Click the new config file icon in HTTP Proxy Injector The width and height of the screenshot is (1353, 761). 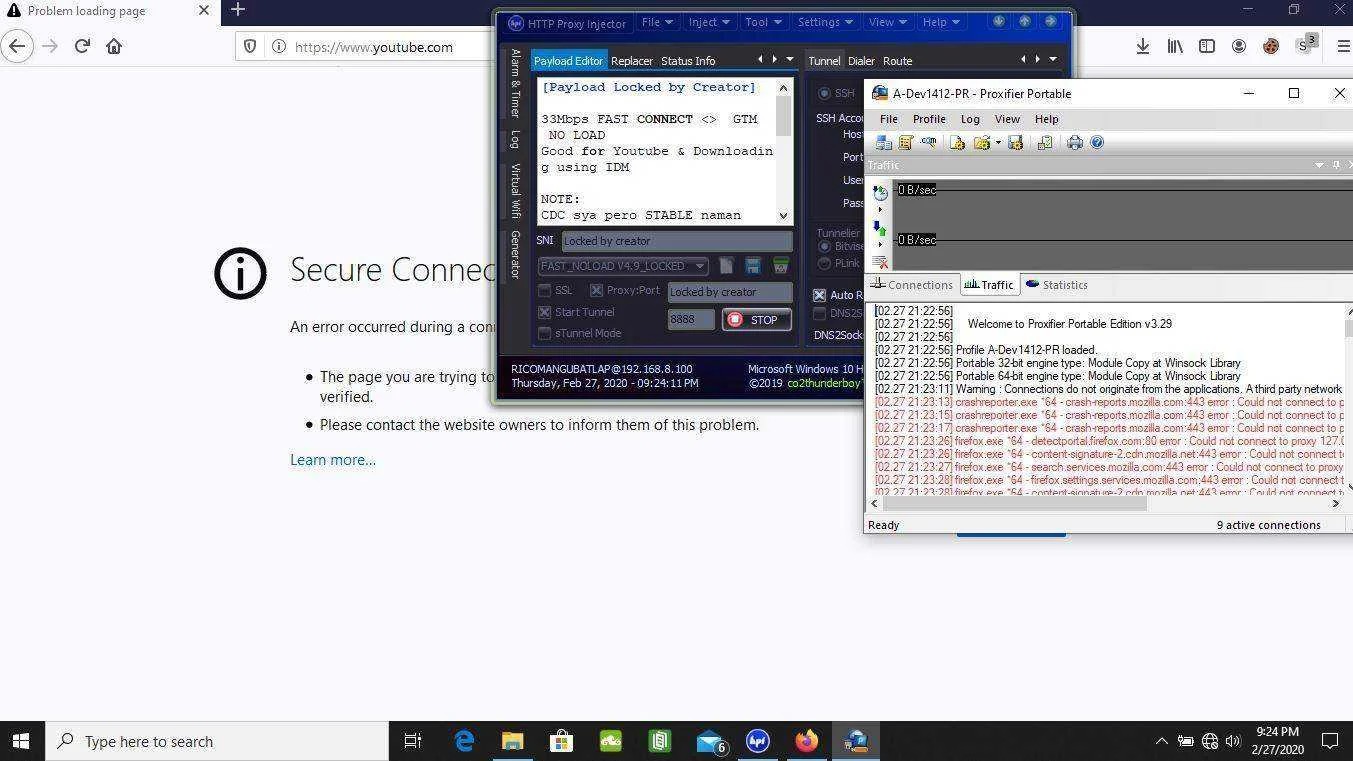tap(726, 265)
